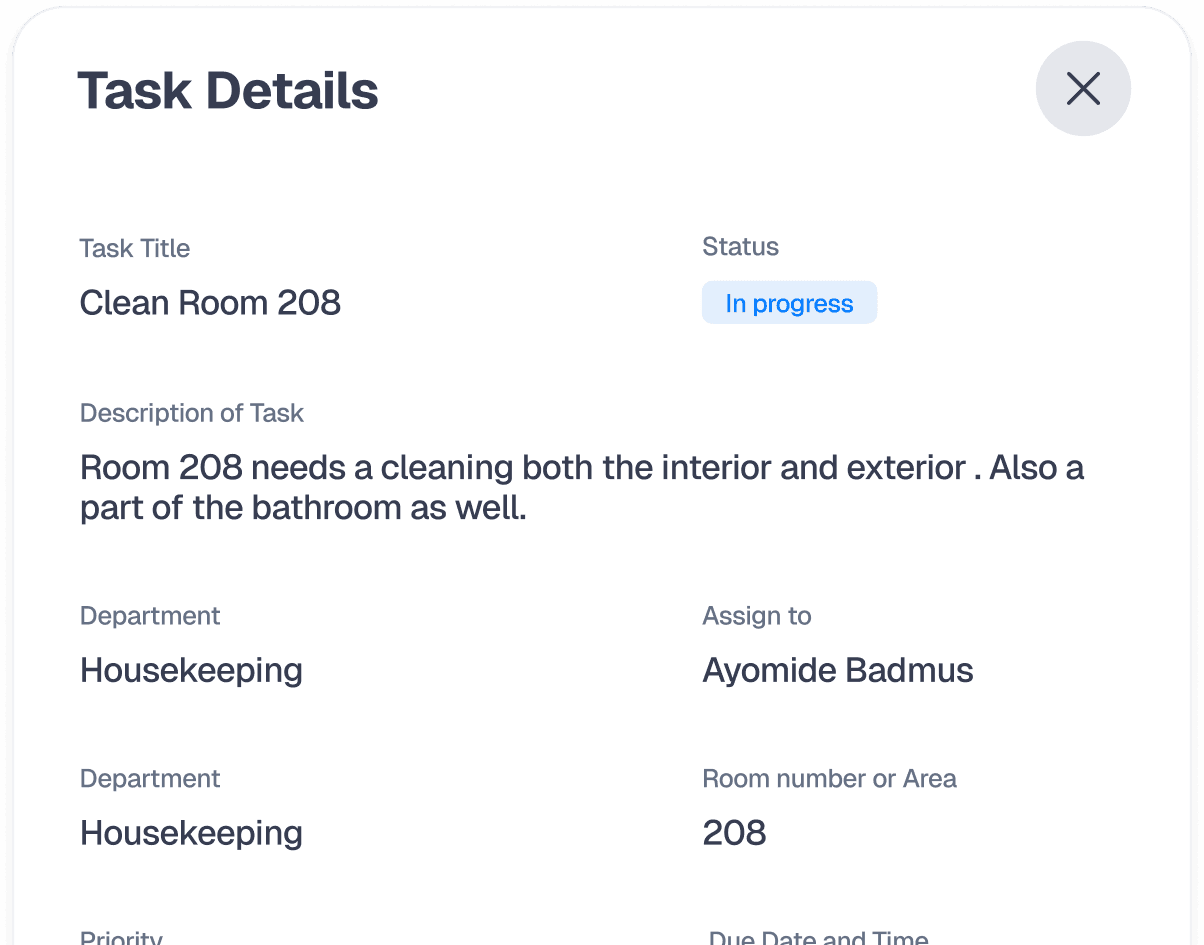Click the Clean Room 208 task title
This screenshot has width=1204, height=945.
point(210,302)
